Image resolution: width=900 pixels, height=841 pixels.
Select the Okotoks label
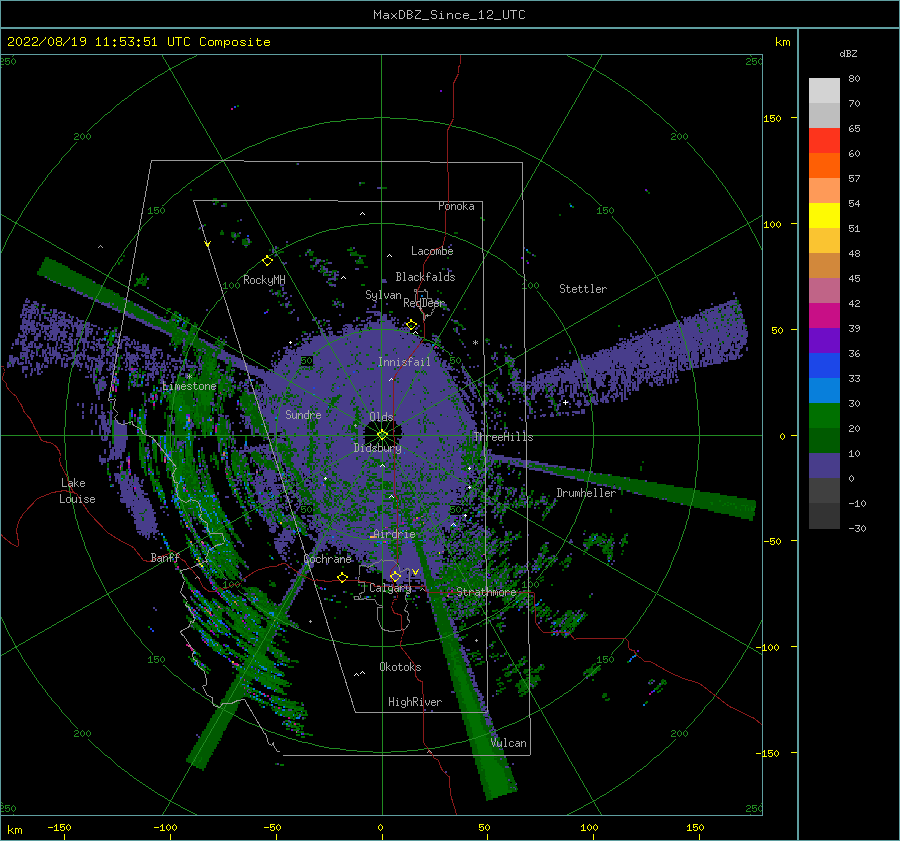(400, 667)
